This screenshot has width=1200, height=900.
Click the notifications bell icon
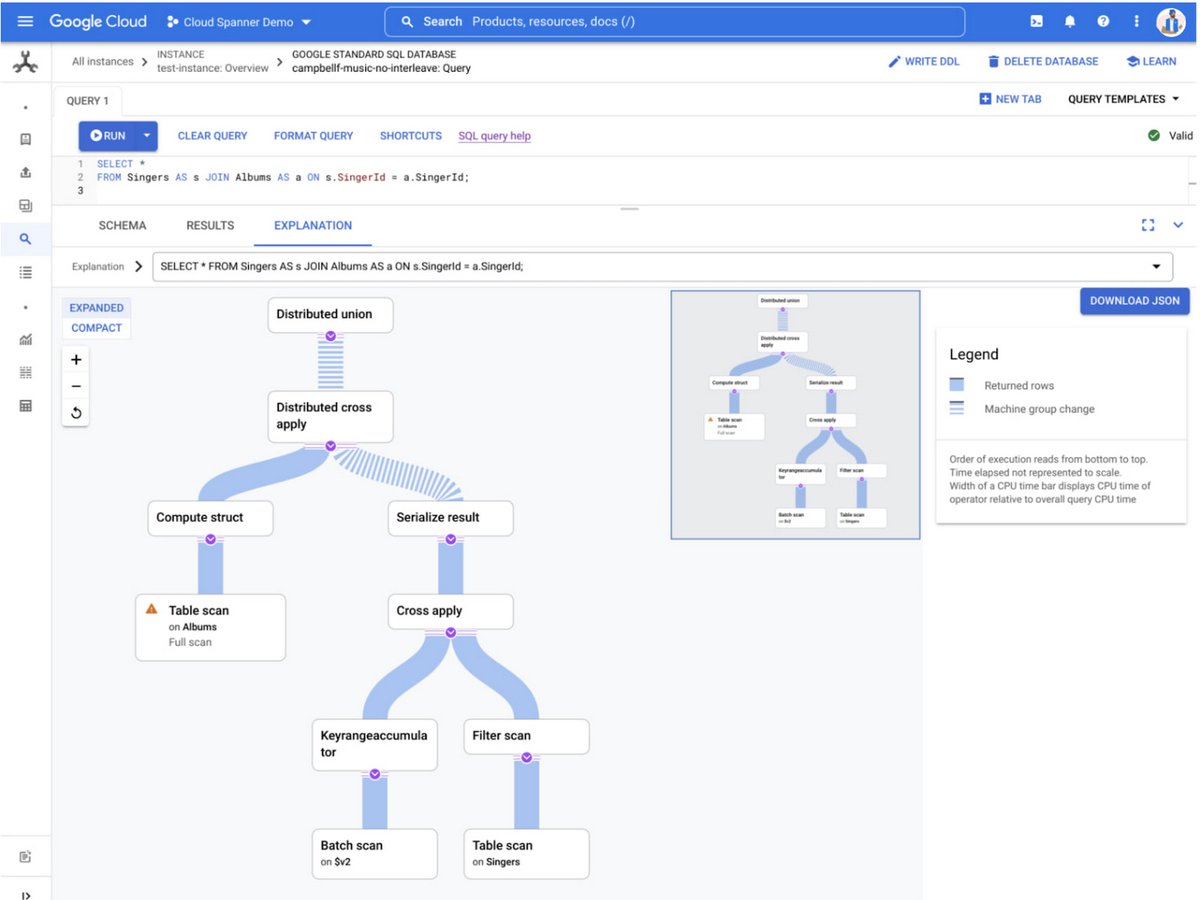point(1069,21)
